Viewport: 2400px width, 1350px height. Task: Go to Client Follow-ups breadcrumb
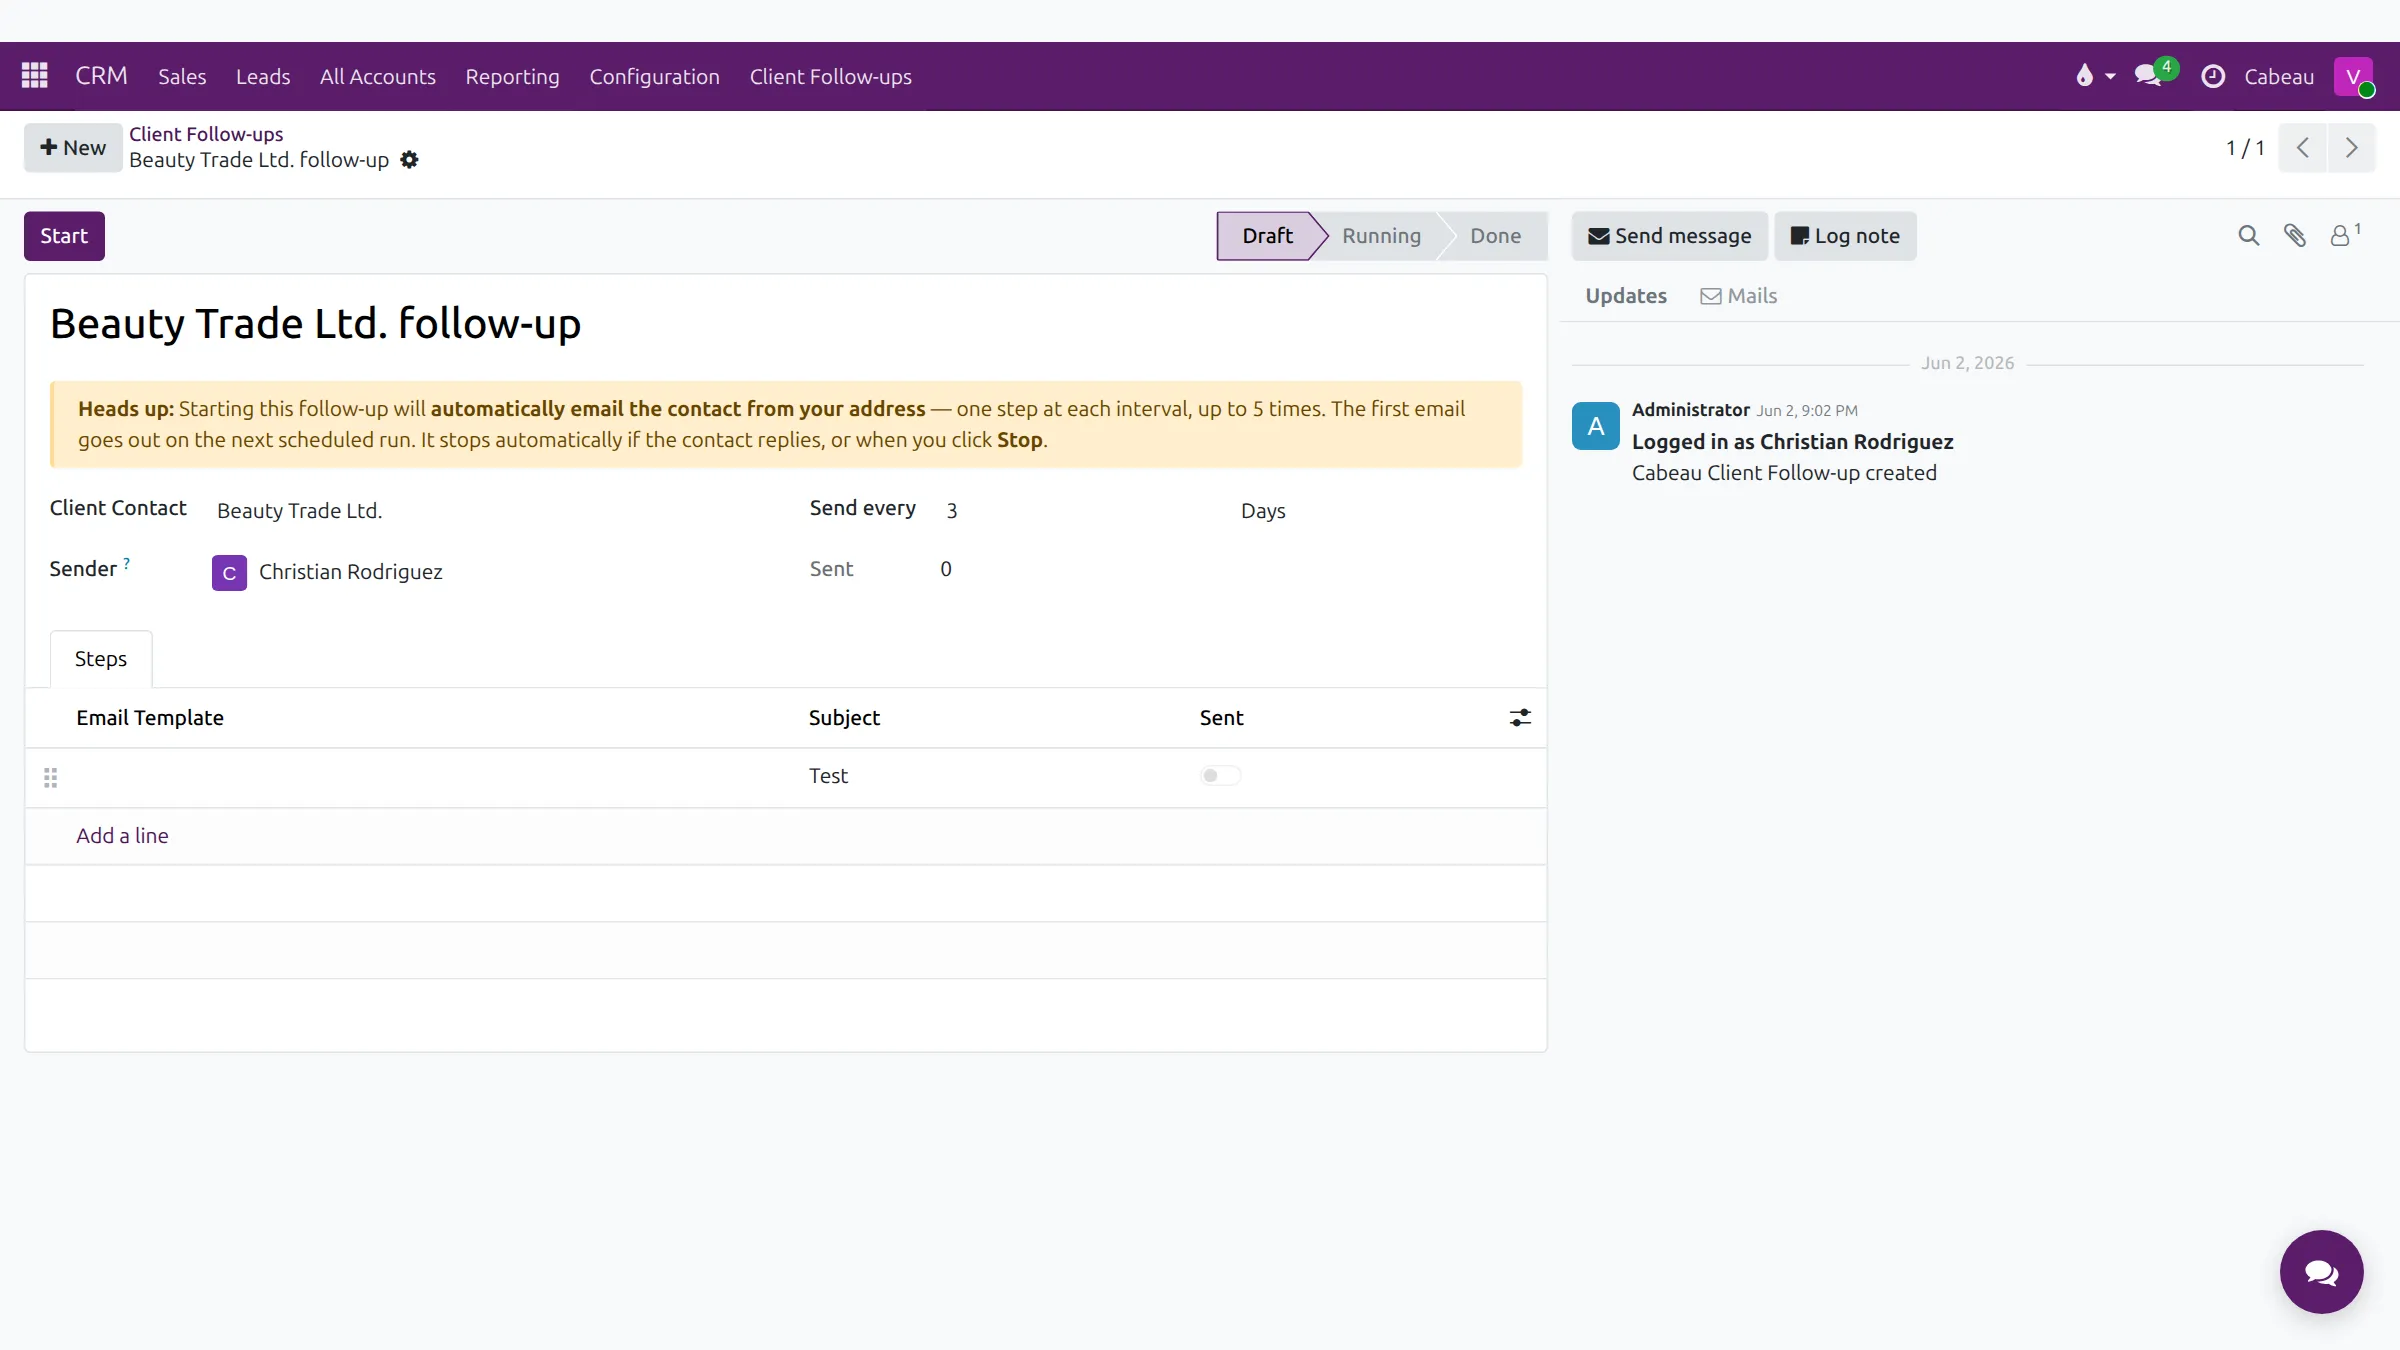click(x=206, y=134)
